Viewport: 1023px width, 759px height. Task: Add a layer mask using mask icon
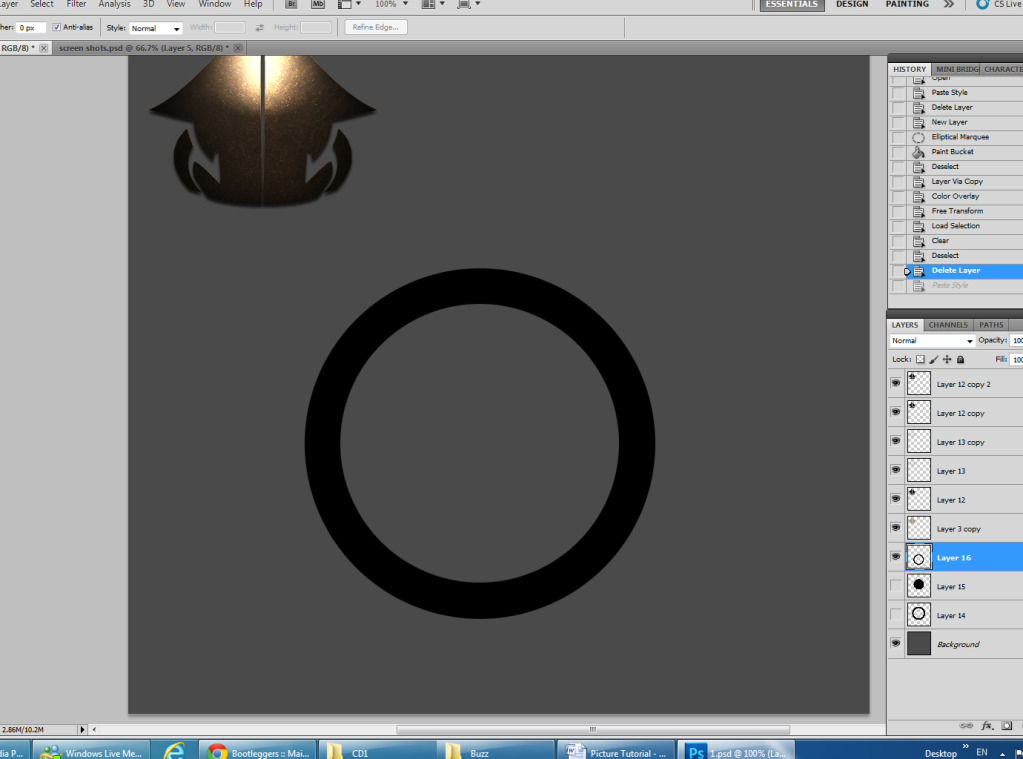point(1007,726)
